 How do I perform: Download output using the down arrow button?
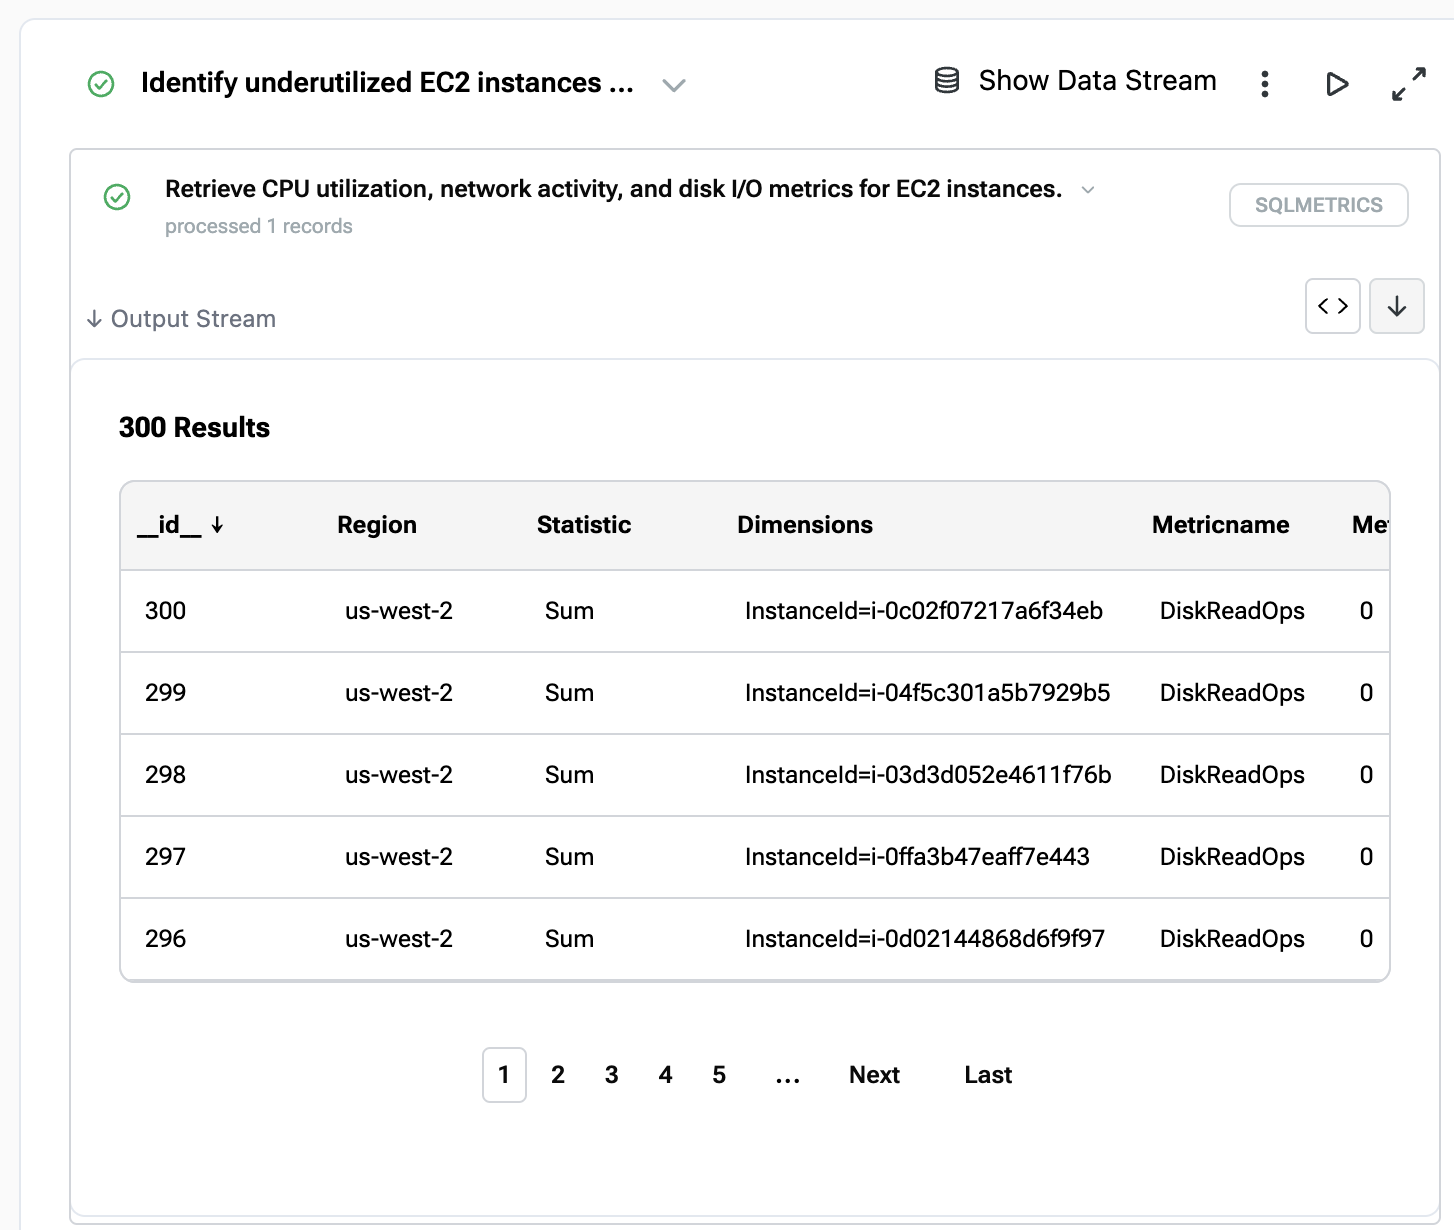1396,306
